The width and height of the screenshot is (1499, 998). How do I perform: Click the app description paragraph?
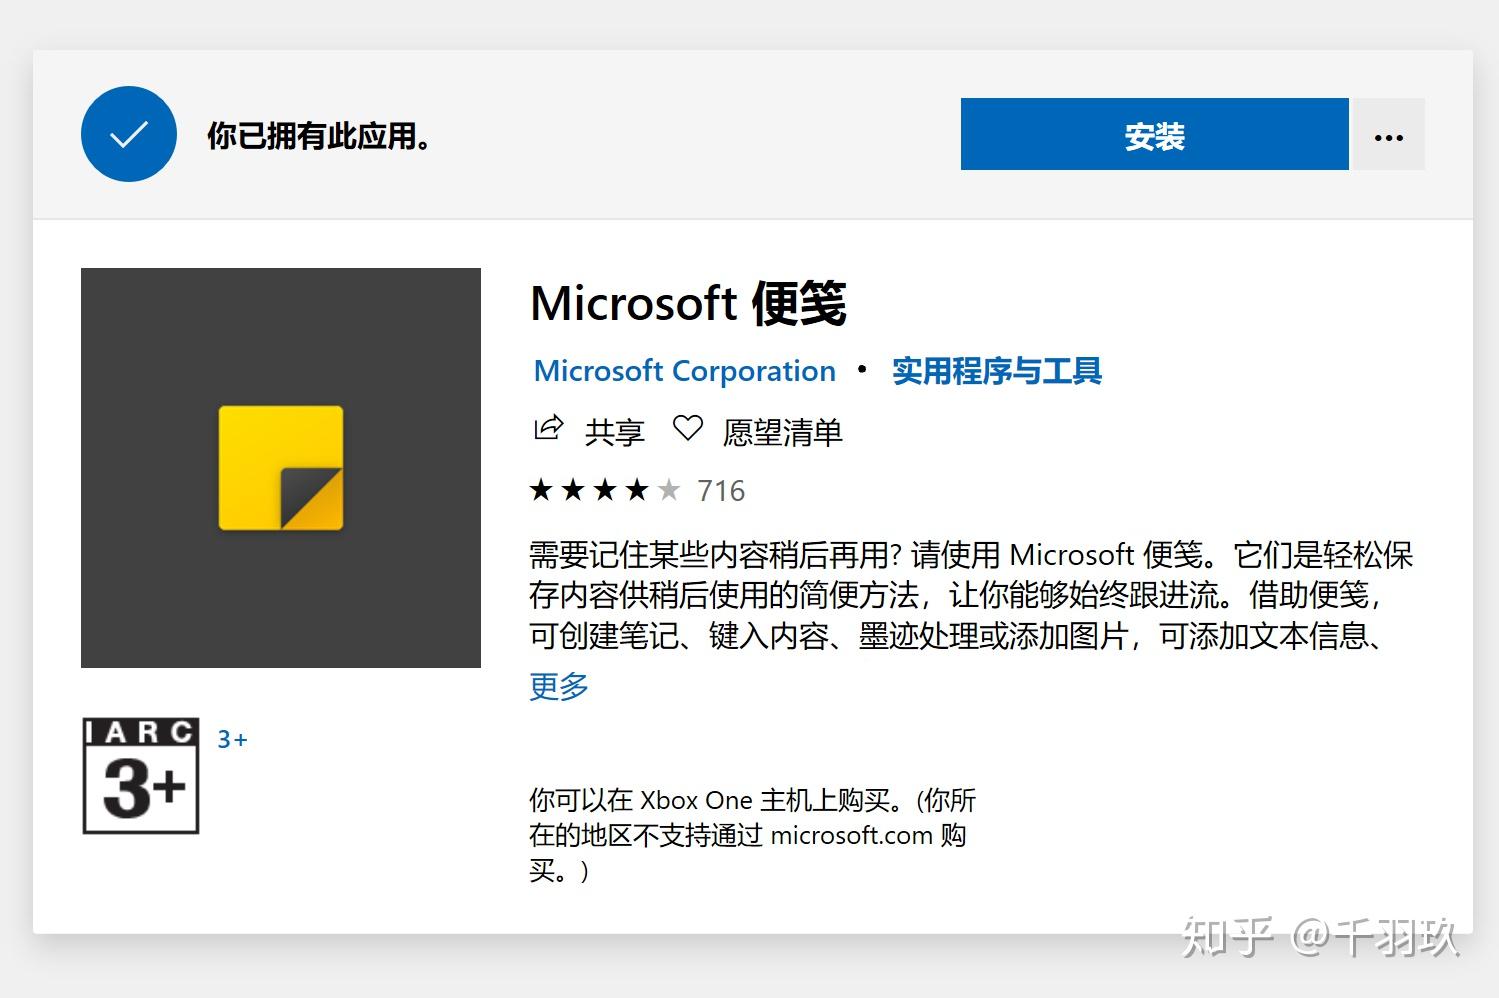click(970, 595)
